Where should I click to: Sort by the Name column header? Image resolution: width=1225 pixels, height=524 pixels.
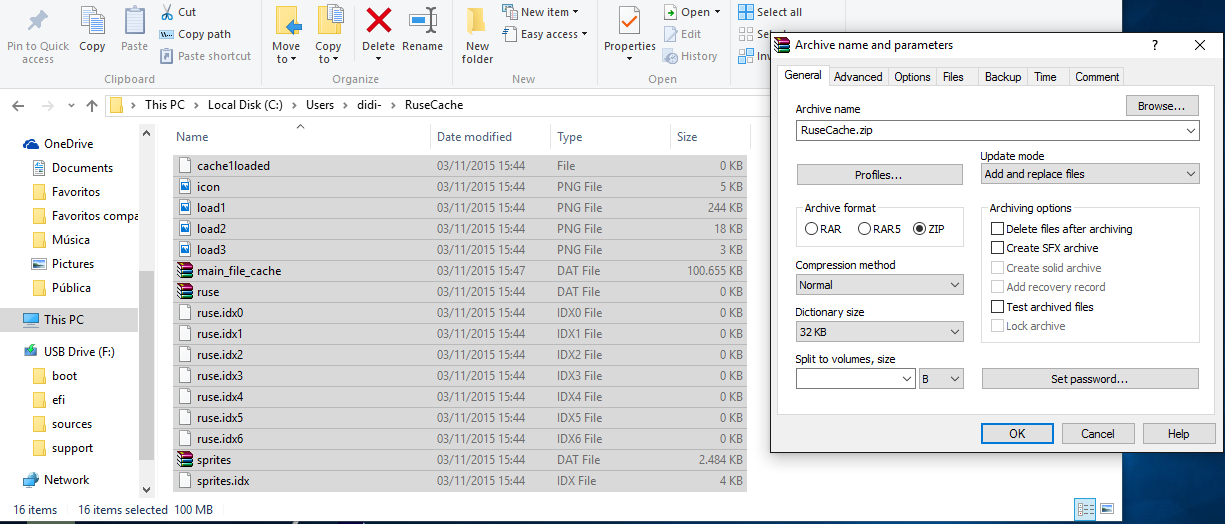point(192,137)
